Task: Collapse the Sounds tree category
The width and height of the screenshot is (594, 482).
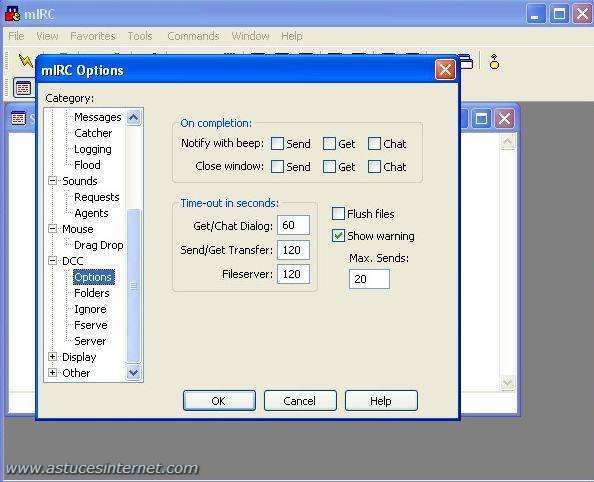Action: pyautogui.click(x=53, y=181)
